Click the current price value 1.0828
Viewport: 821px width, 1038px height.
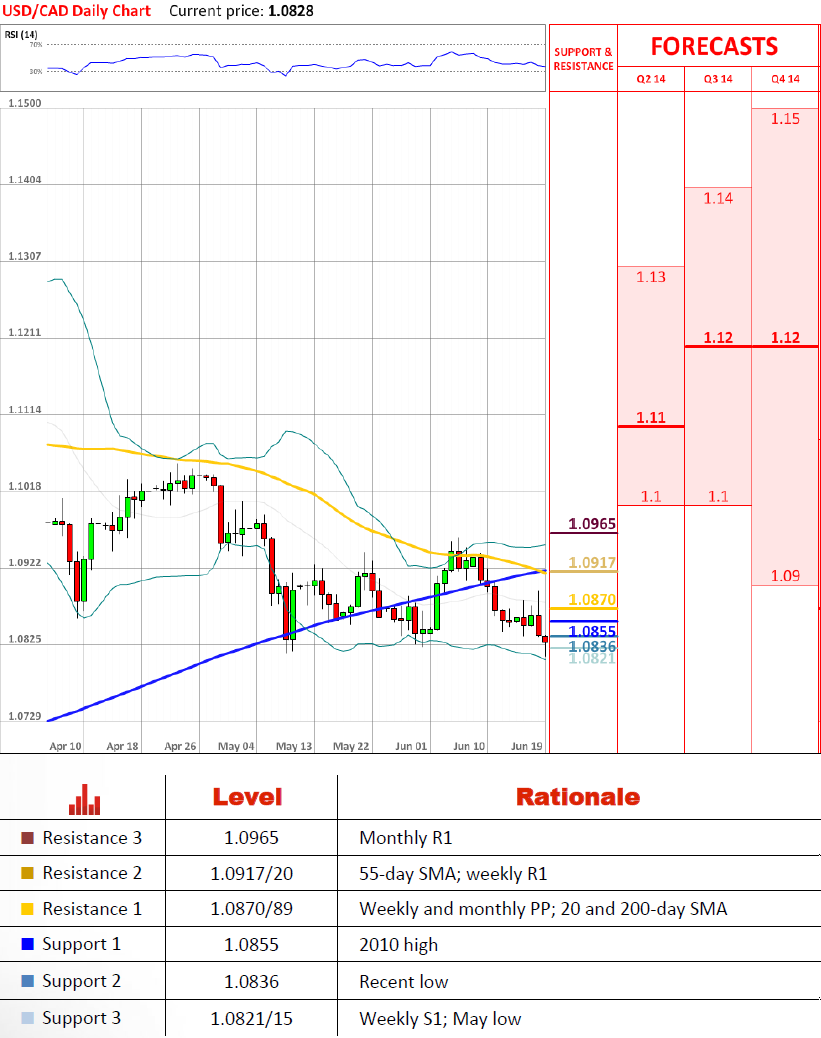[x=291, y=11]
